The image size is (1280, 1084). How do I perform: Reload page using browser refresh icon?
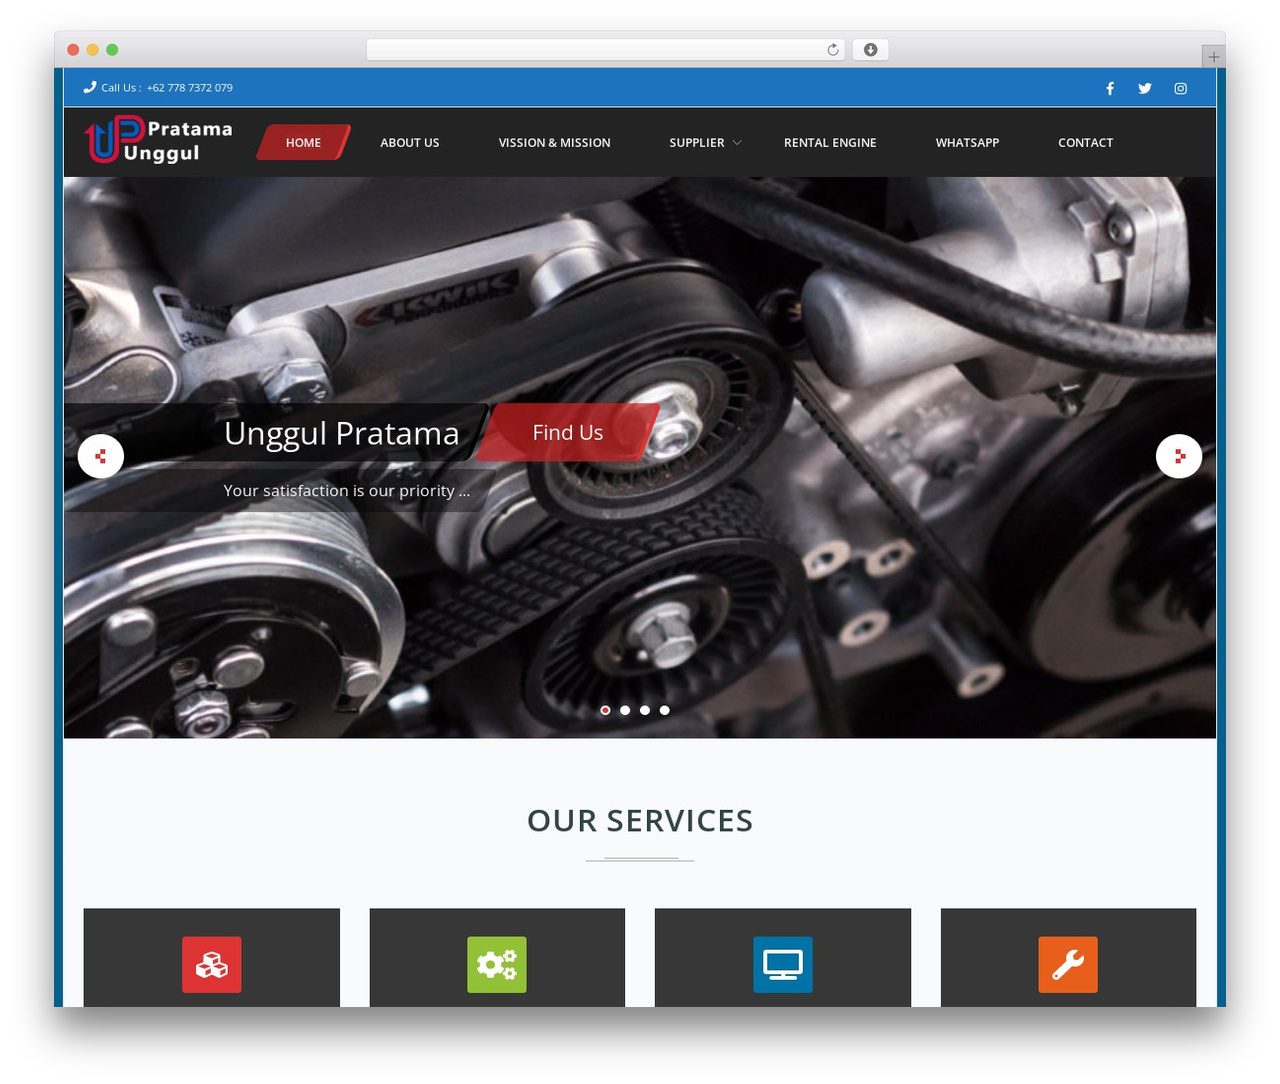[x=832, y=50]
